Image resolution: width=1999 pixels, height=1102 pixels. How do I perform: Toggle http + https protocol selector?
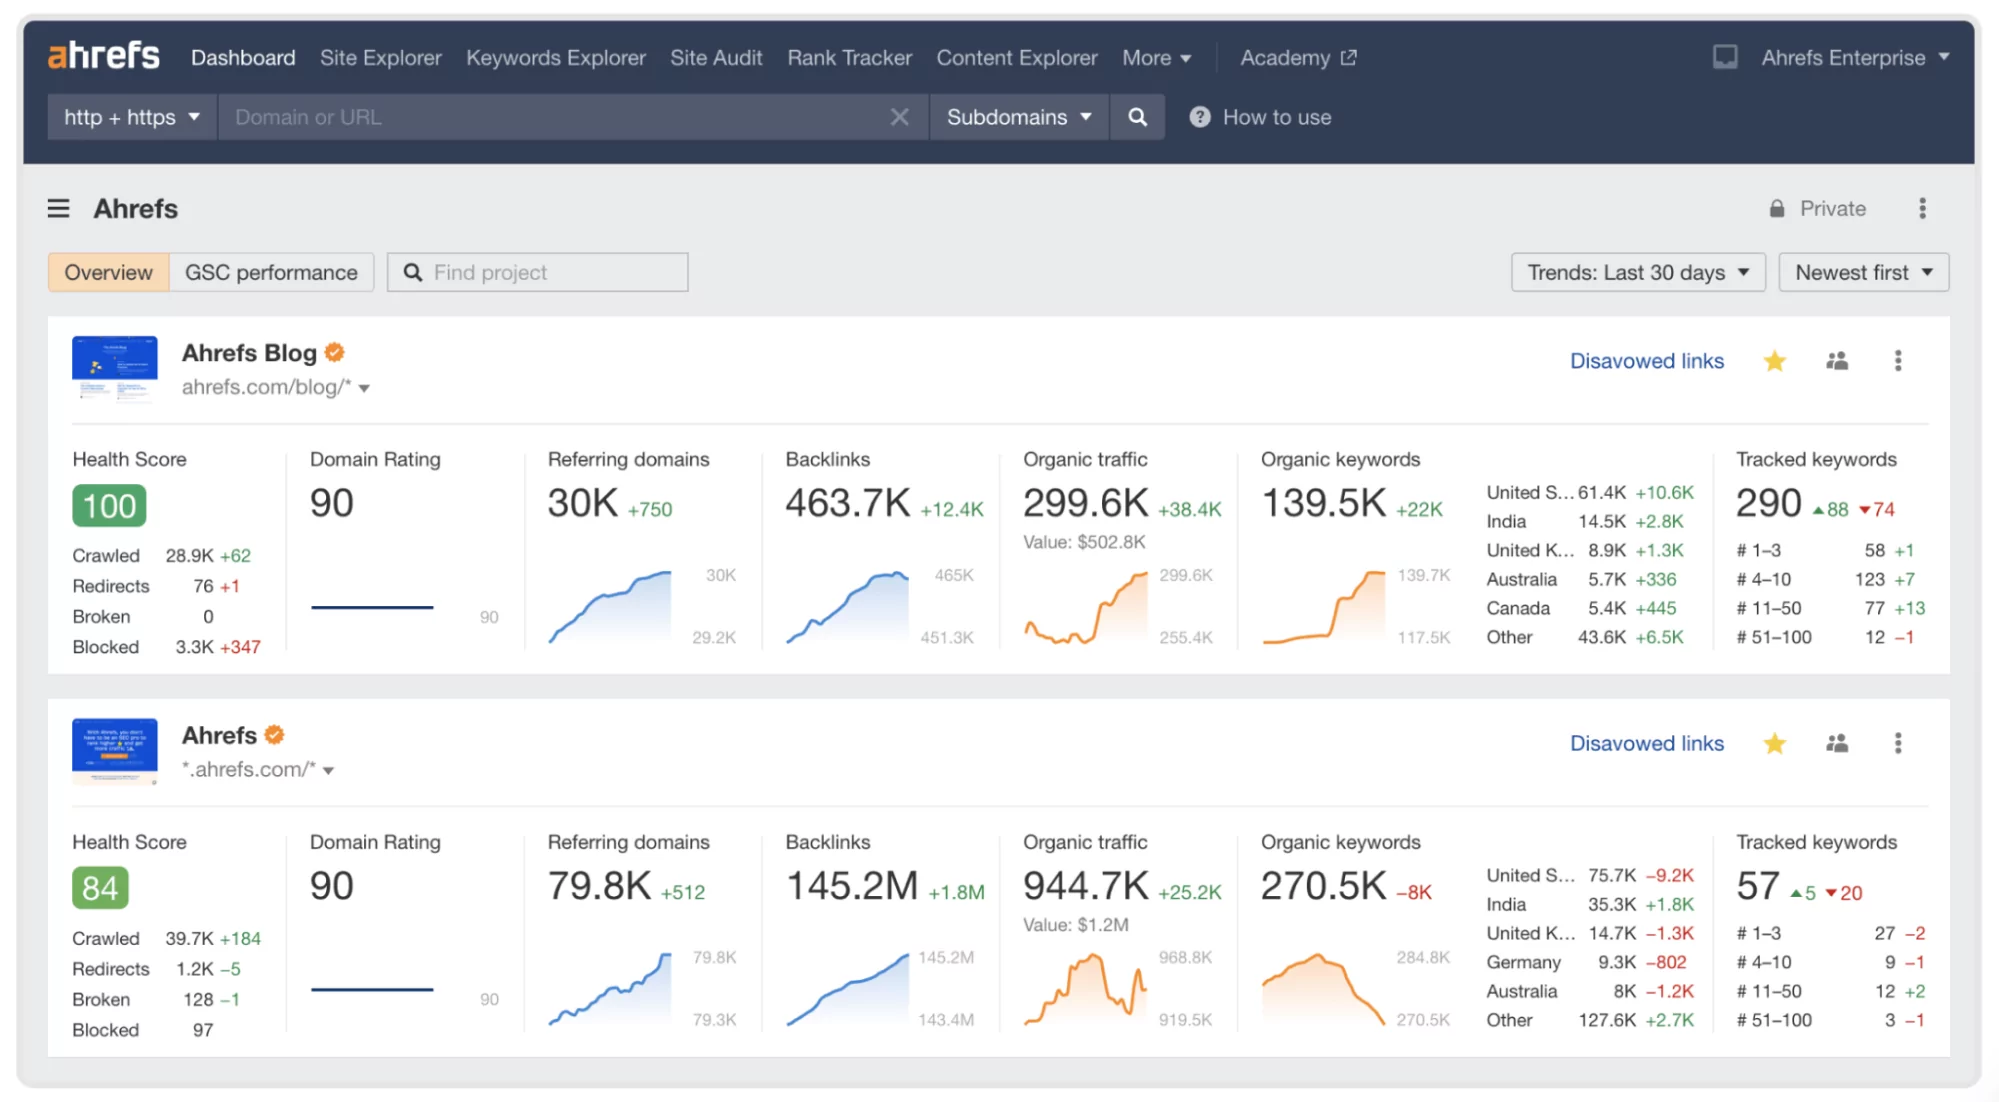click(128, 117)
